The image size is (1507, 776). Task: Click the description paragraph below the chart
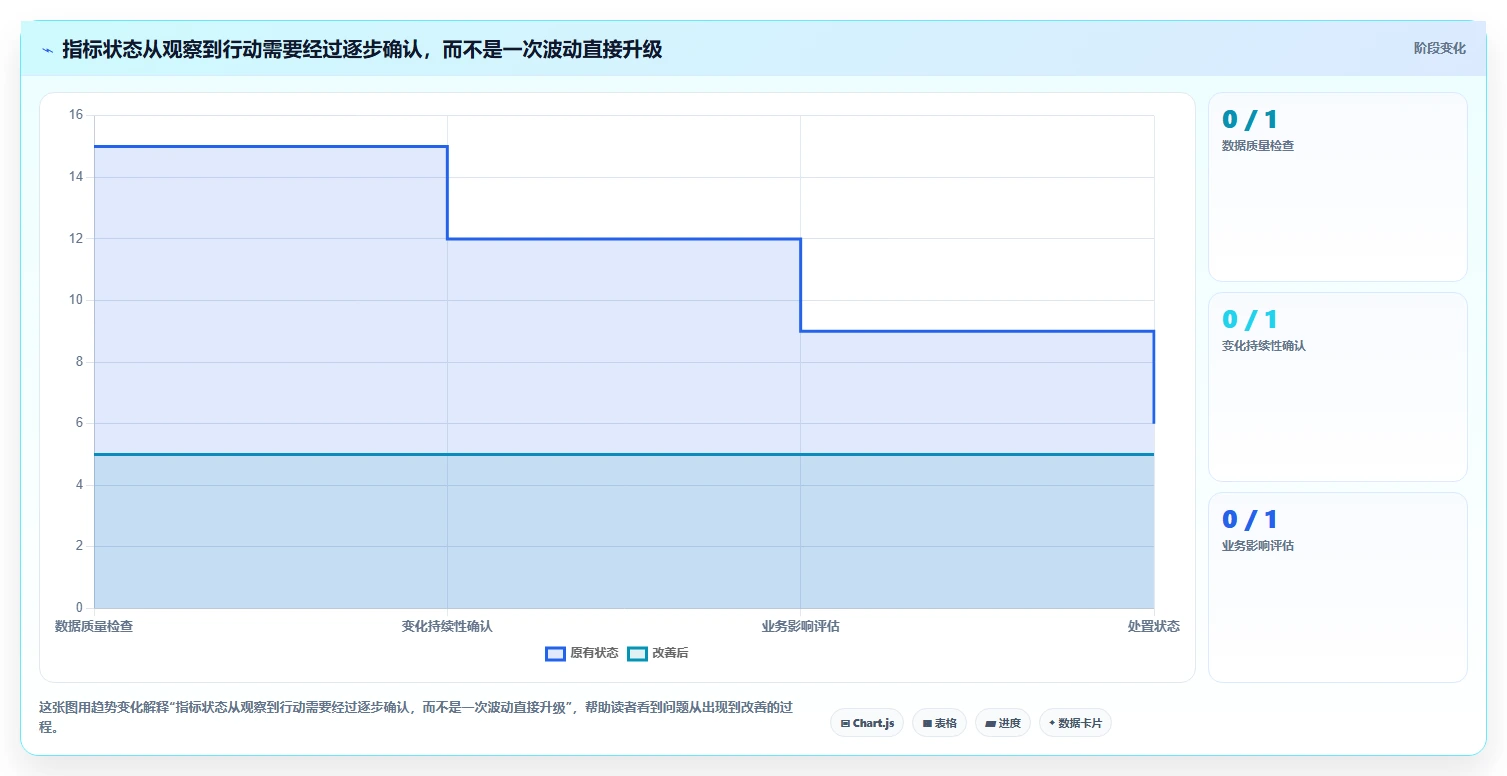coord(416,717)
